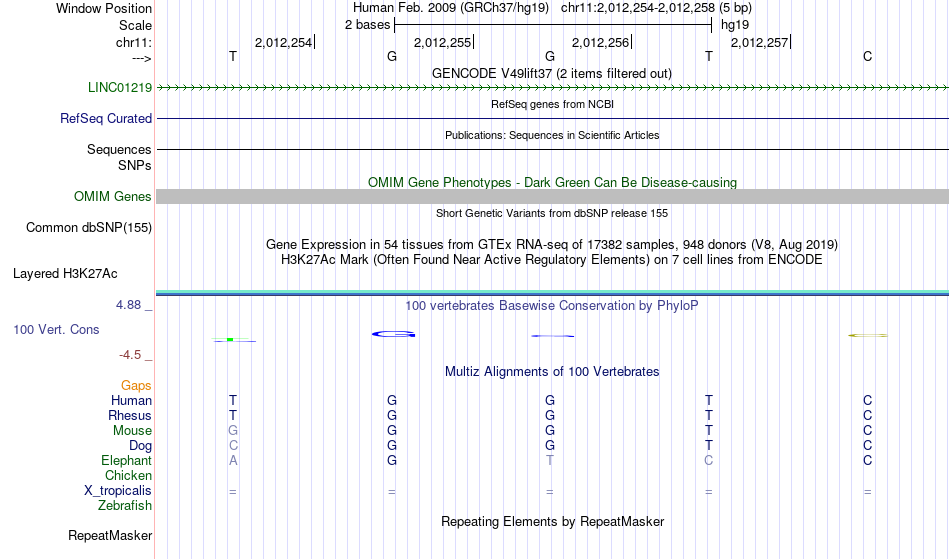Click the 2,012,255 position marker
Image resolution: width=950 pixels, height=559 pixels.
pyautogui.click(x=443, y=42)
